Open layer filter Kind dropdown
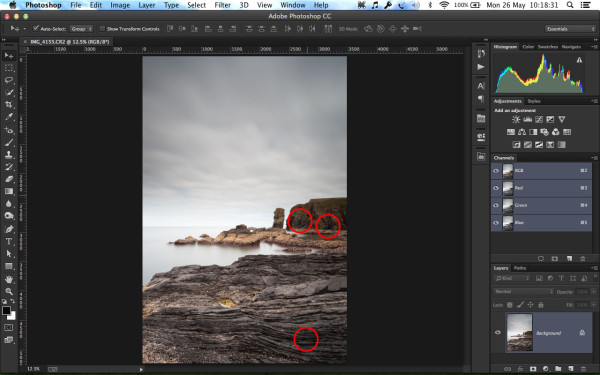Image resolution: width=600 pixels, height=375 pixels. tap(512, 278)
